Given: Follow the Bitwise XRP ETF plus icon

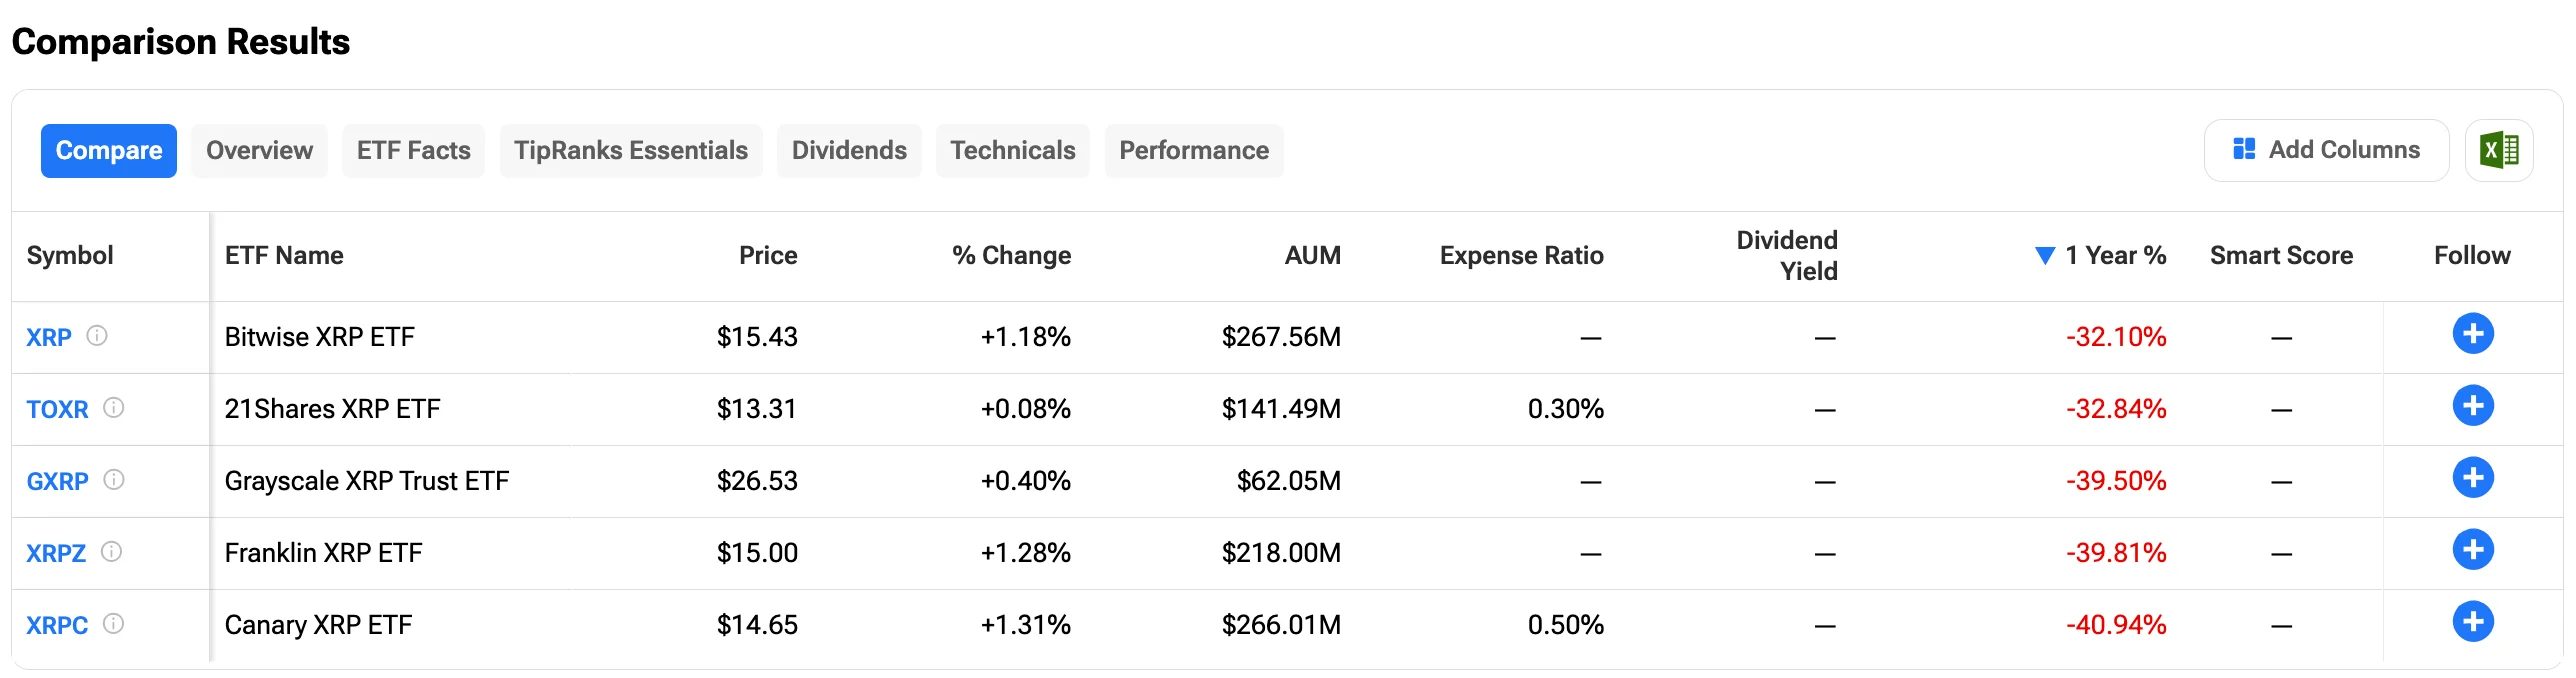Looking at the screenshot, I should (2472, 334).
